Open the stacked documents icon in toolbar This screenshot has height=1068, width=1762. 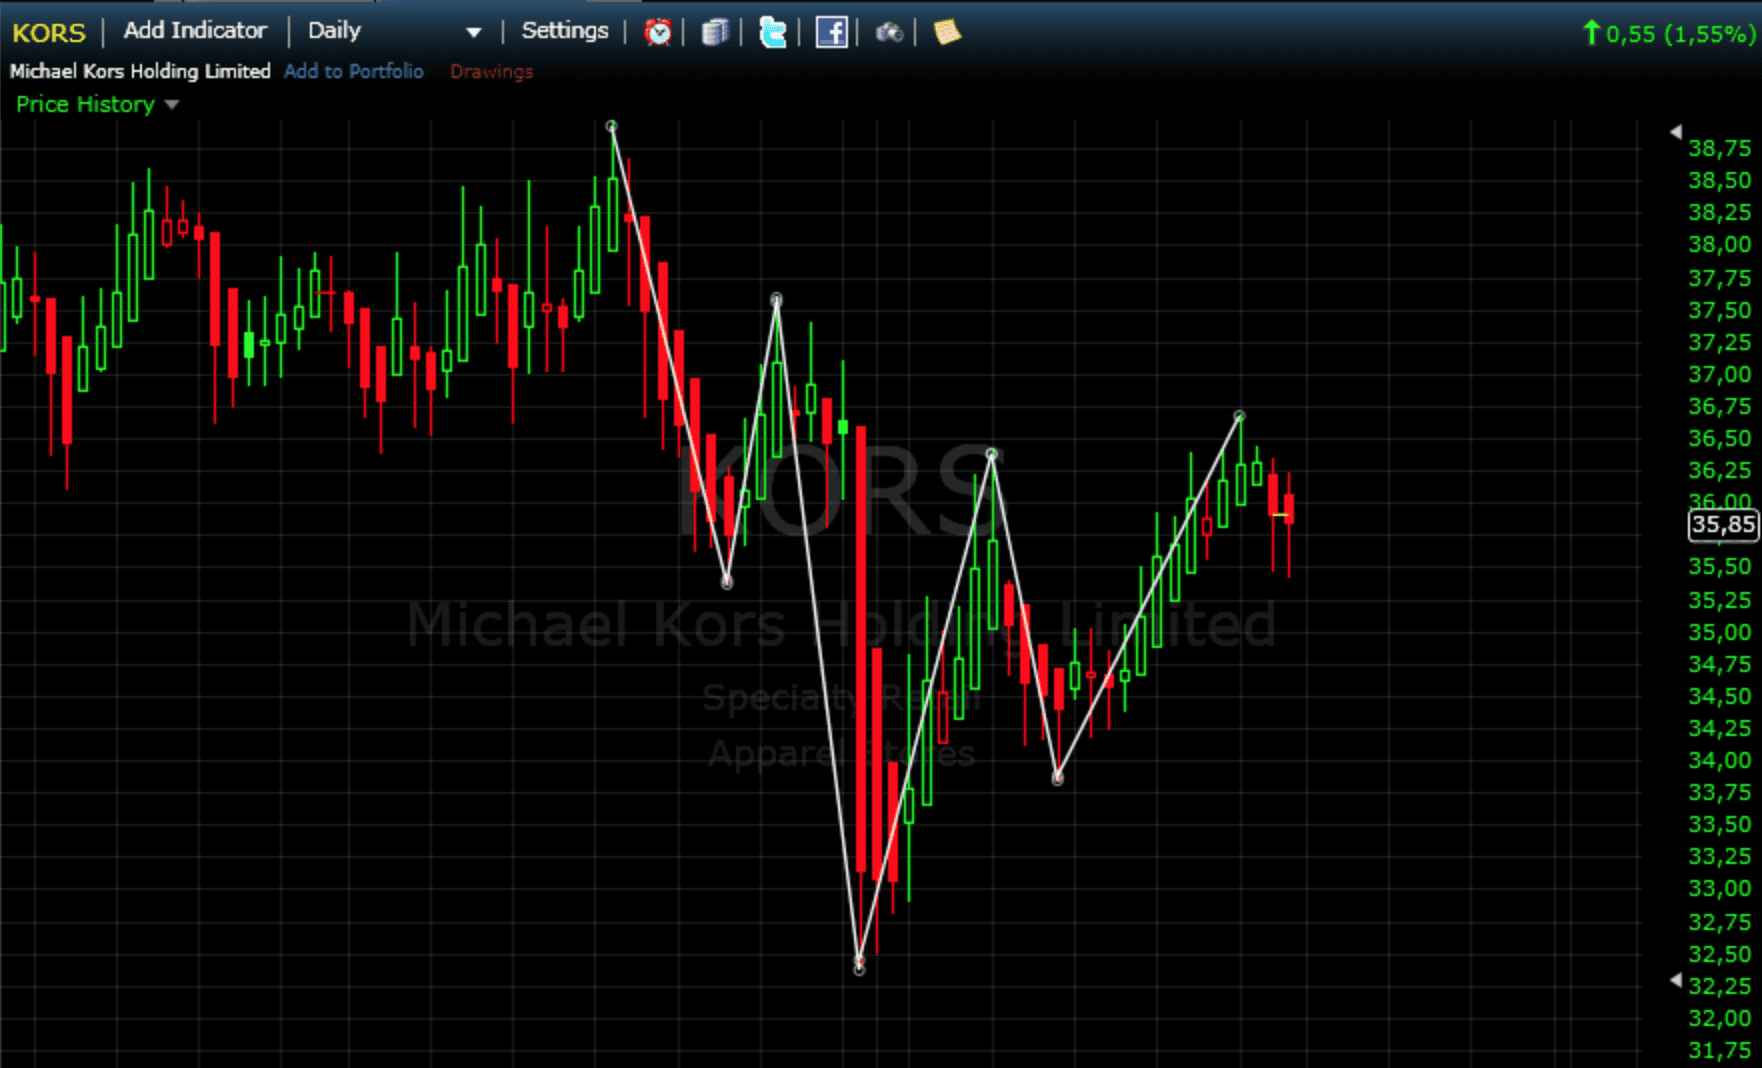[x=714, y=32]
